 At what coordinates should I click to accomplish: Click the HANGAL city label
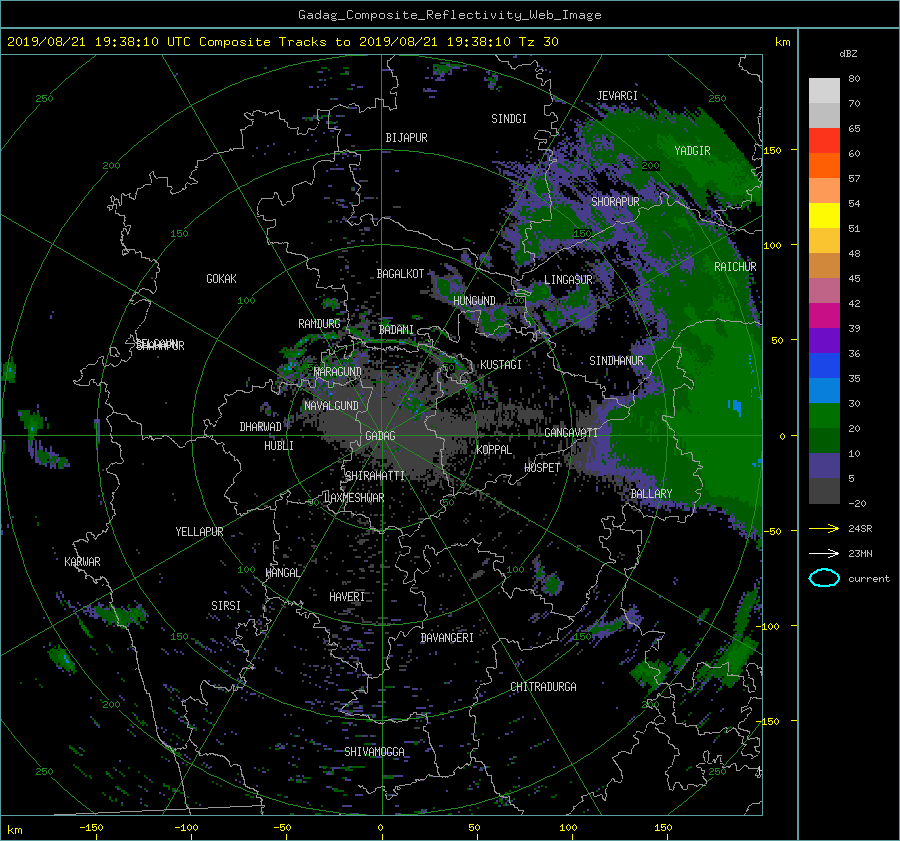tap(283, 573)
